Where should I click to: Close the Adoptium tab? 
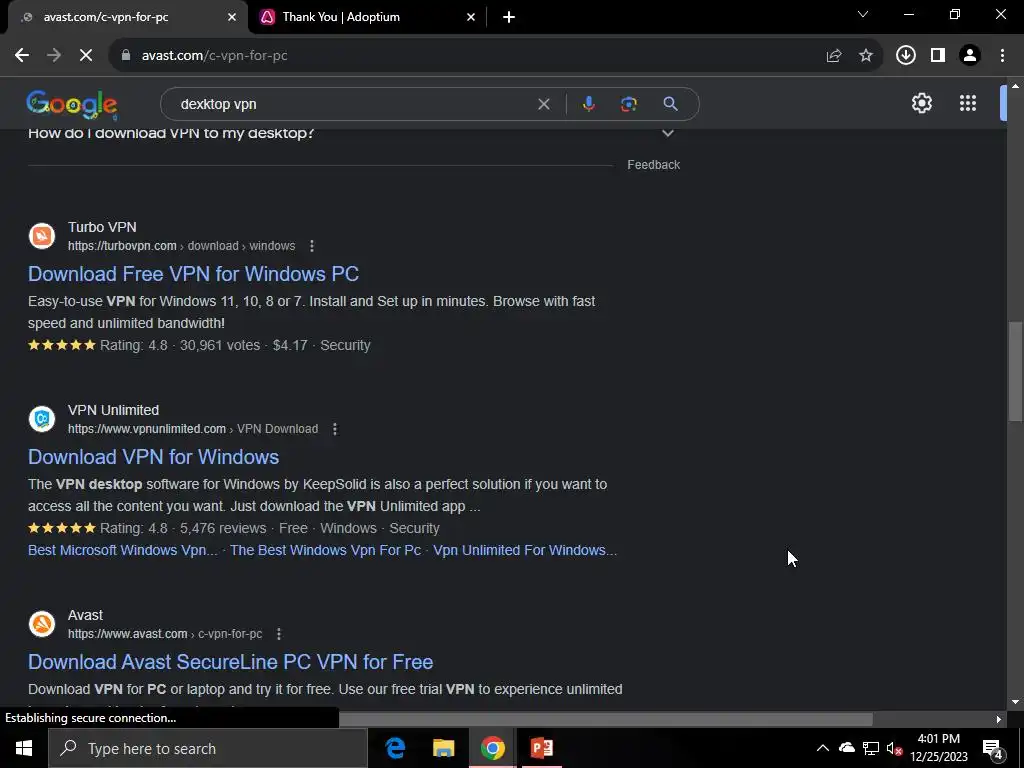click(471, 17)
